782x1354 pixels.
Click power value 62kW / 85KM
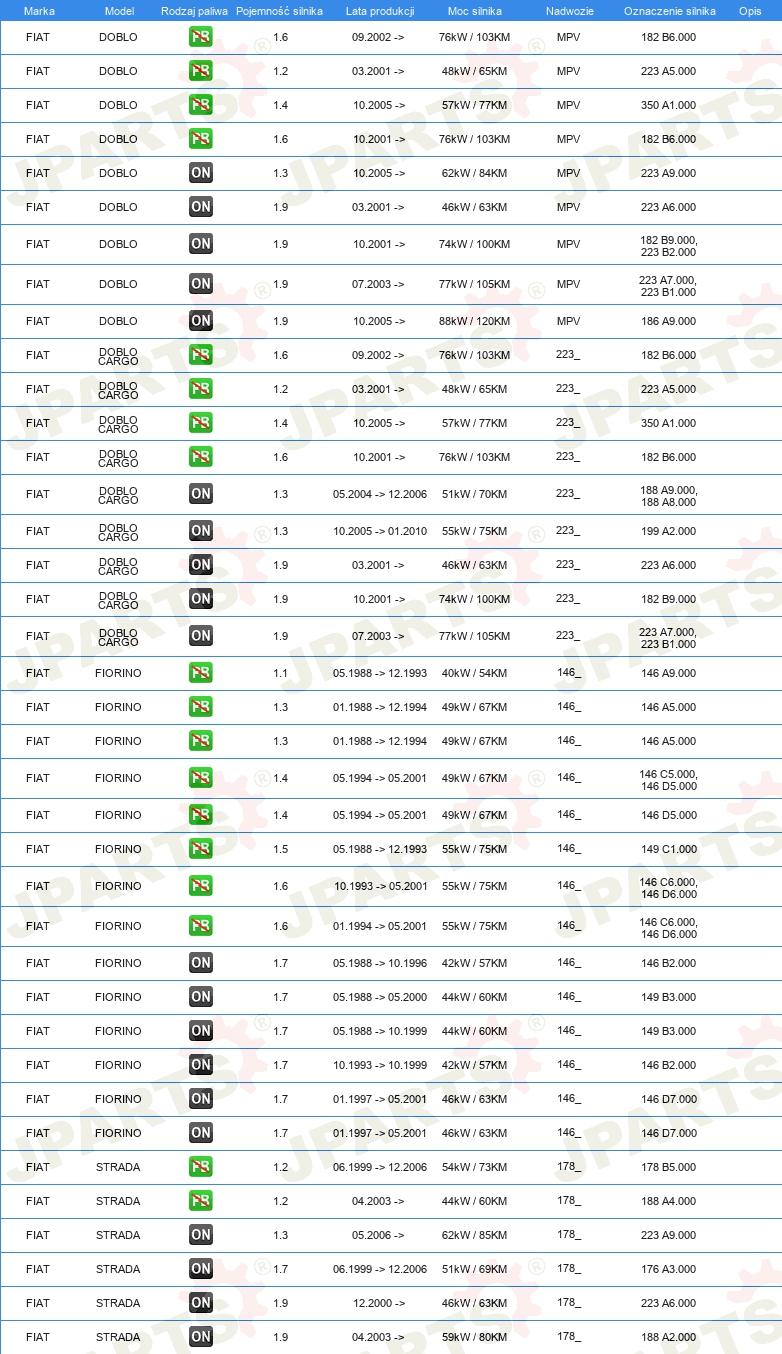point(475,1235)
